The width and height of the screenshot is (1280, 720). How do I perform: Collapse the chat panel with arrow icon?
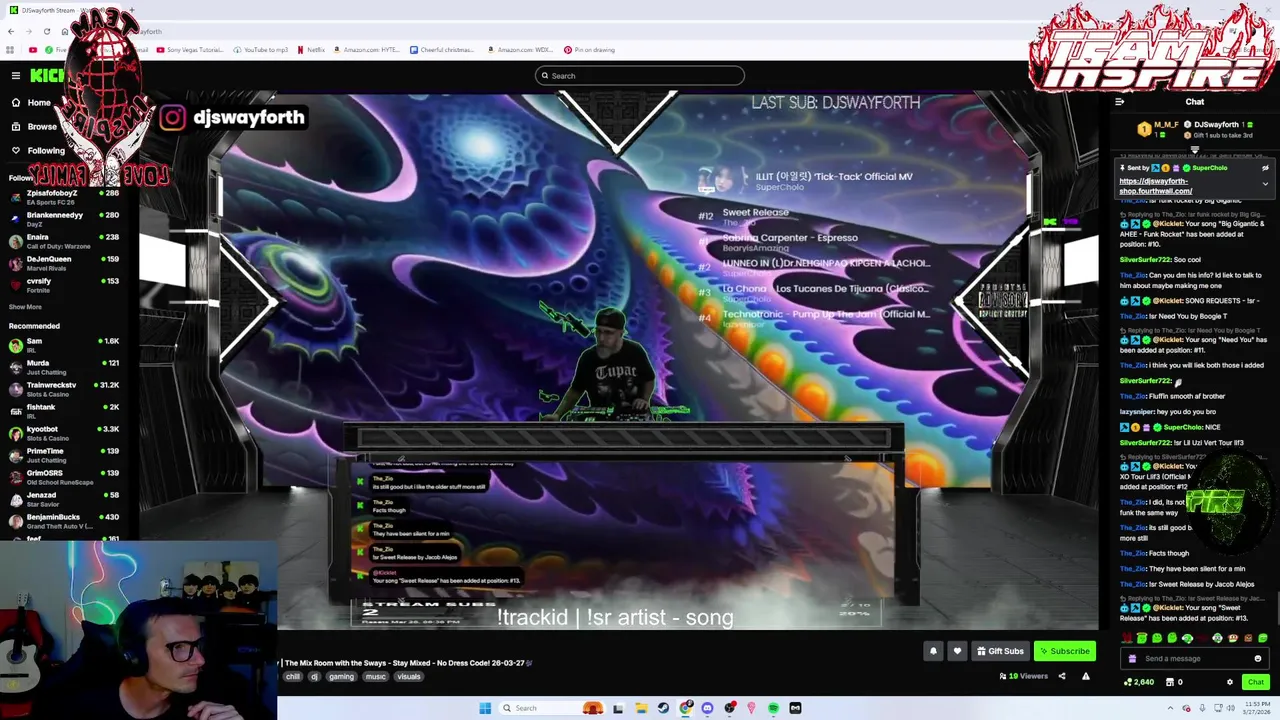pos(1120,102)
